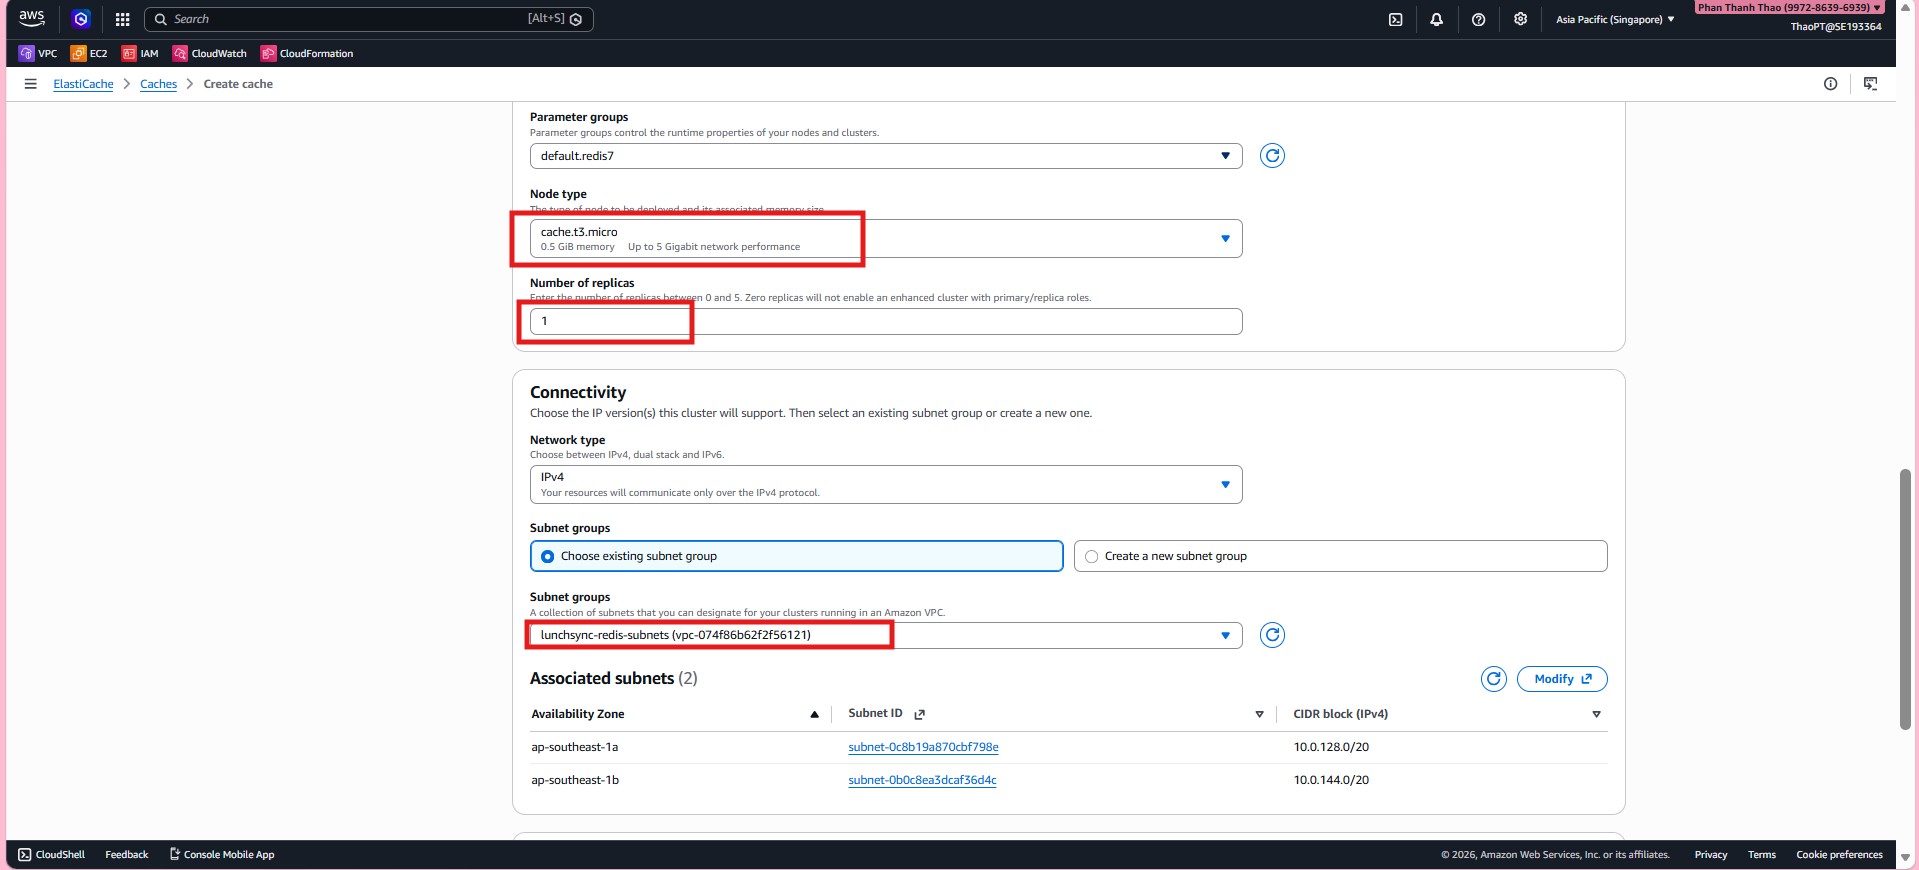Open IAM favorite shortcut
The width and height of the screenshot is (1919, 870).
(140, 53)
